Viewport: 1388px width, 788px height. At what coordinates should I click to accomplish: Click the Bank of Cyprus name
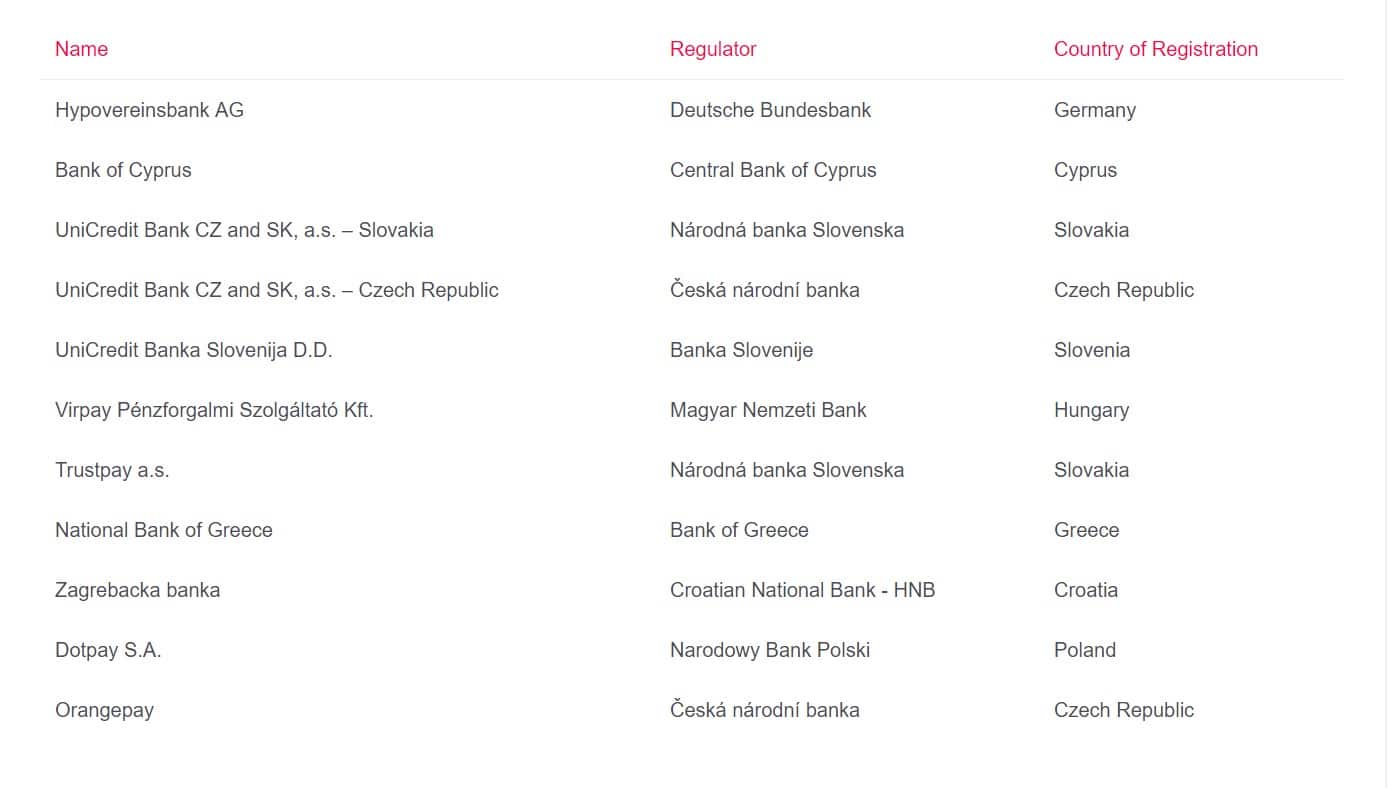point(123,170)
